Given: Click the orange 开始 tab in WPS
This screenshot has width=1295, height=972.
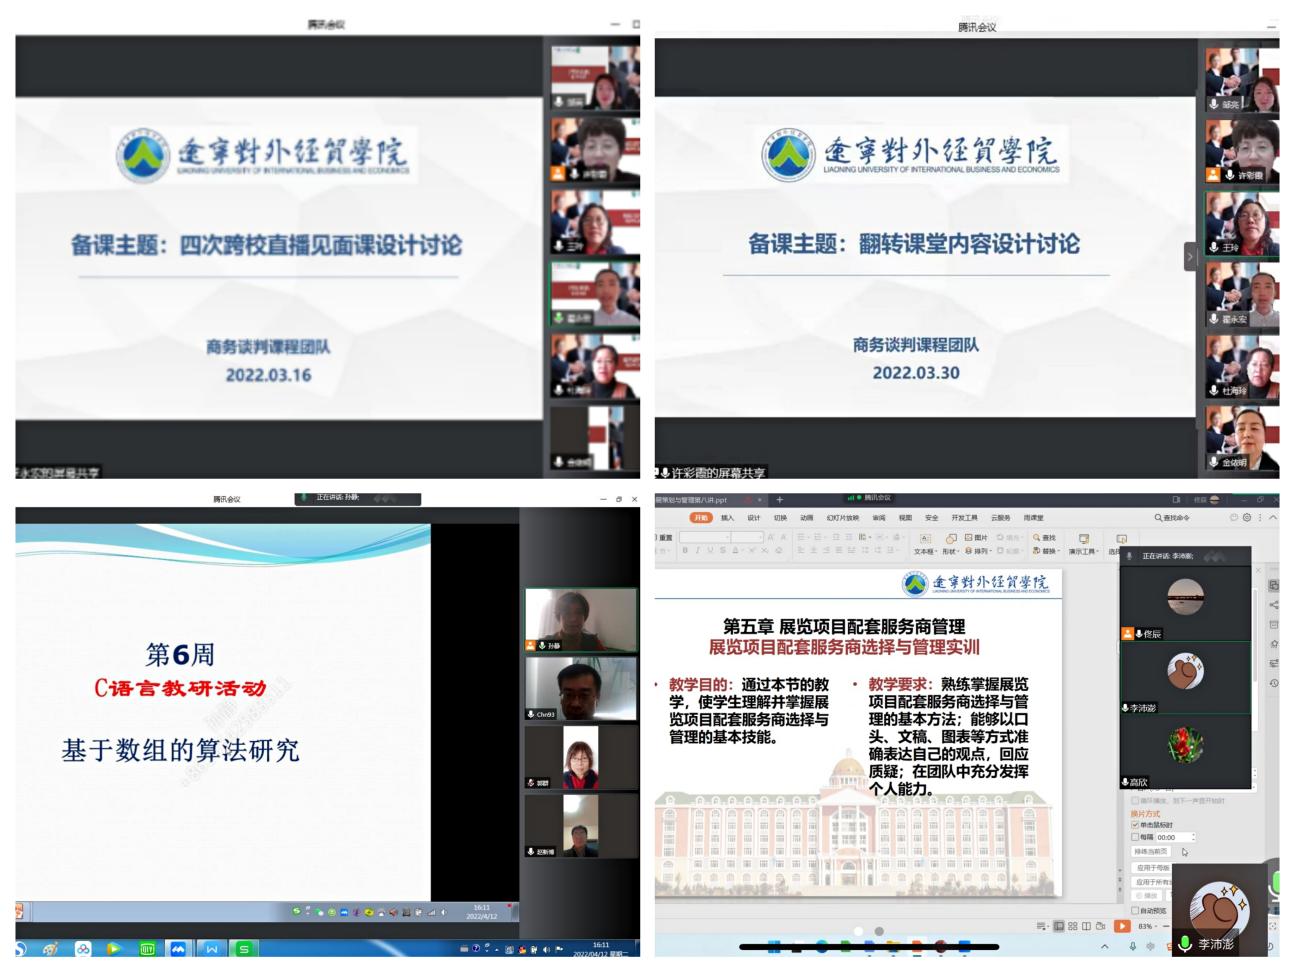Looking at the screenshot, I should pyautogui.click(x=702, y=518).
